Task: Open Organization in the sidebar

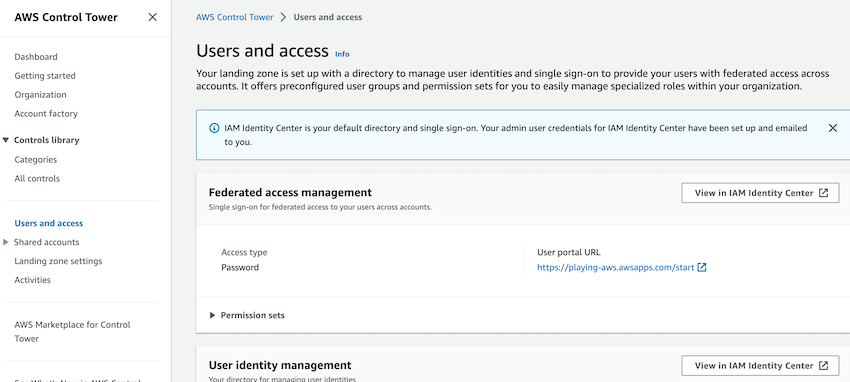Action: (41, 95)
